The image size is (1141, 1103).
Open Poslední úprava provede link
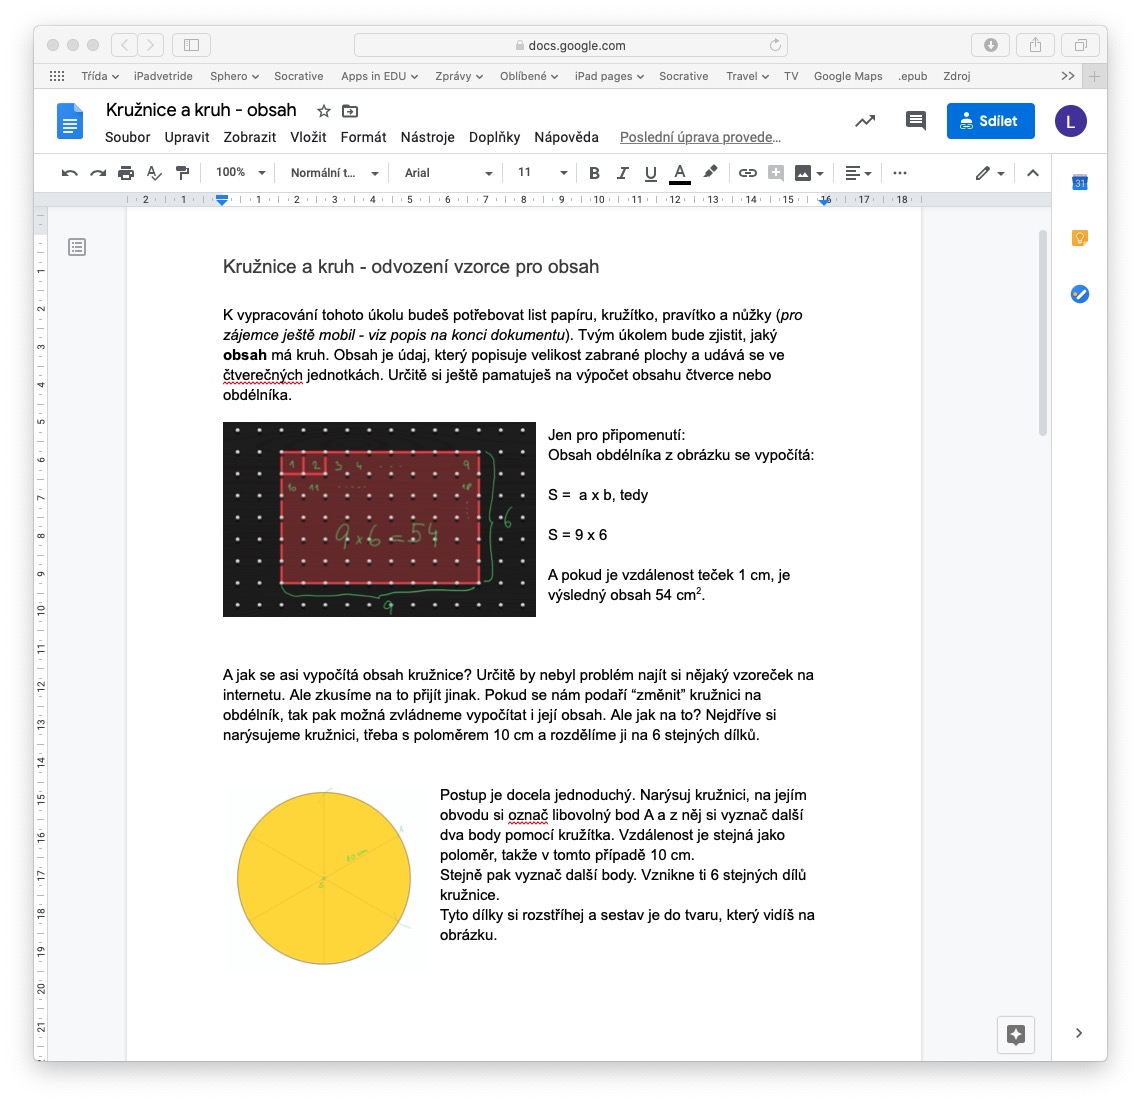[700, 138]
